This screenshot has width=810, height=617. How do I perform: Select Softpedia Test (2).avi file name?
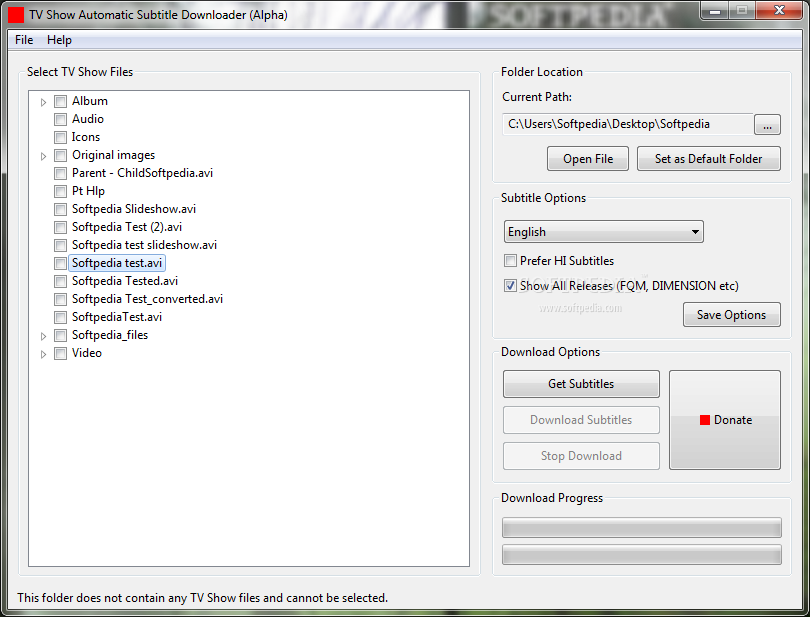(x=127, y=227)
